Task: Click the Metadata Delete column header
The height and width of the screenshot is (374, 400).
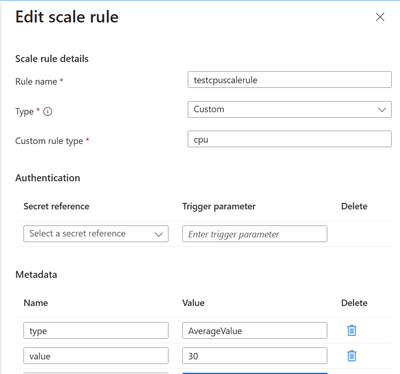Action: pyautogui.click(x=354, y=303)
